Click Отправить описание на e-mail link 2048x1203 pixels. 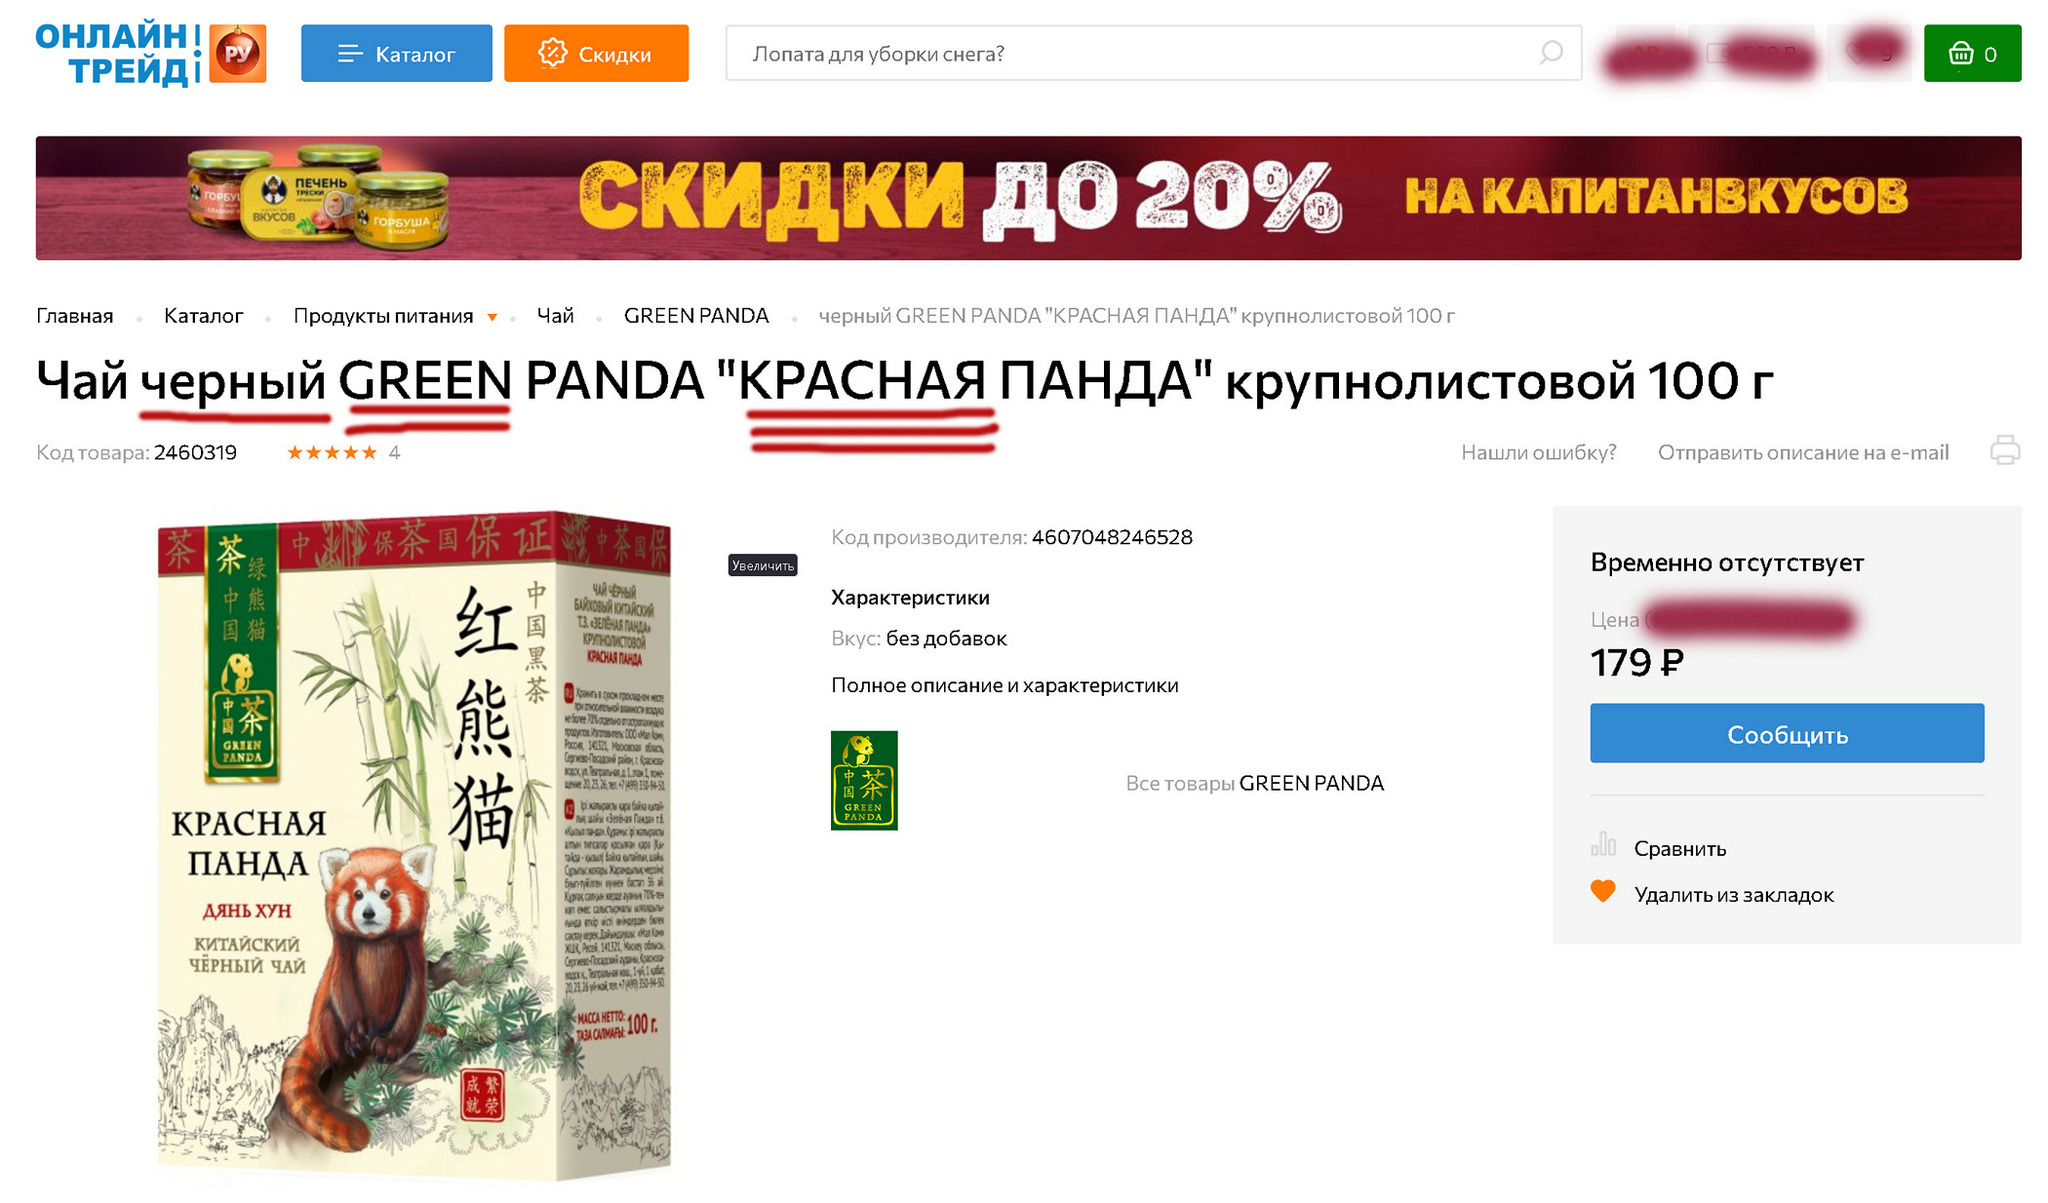1803,452
